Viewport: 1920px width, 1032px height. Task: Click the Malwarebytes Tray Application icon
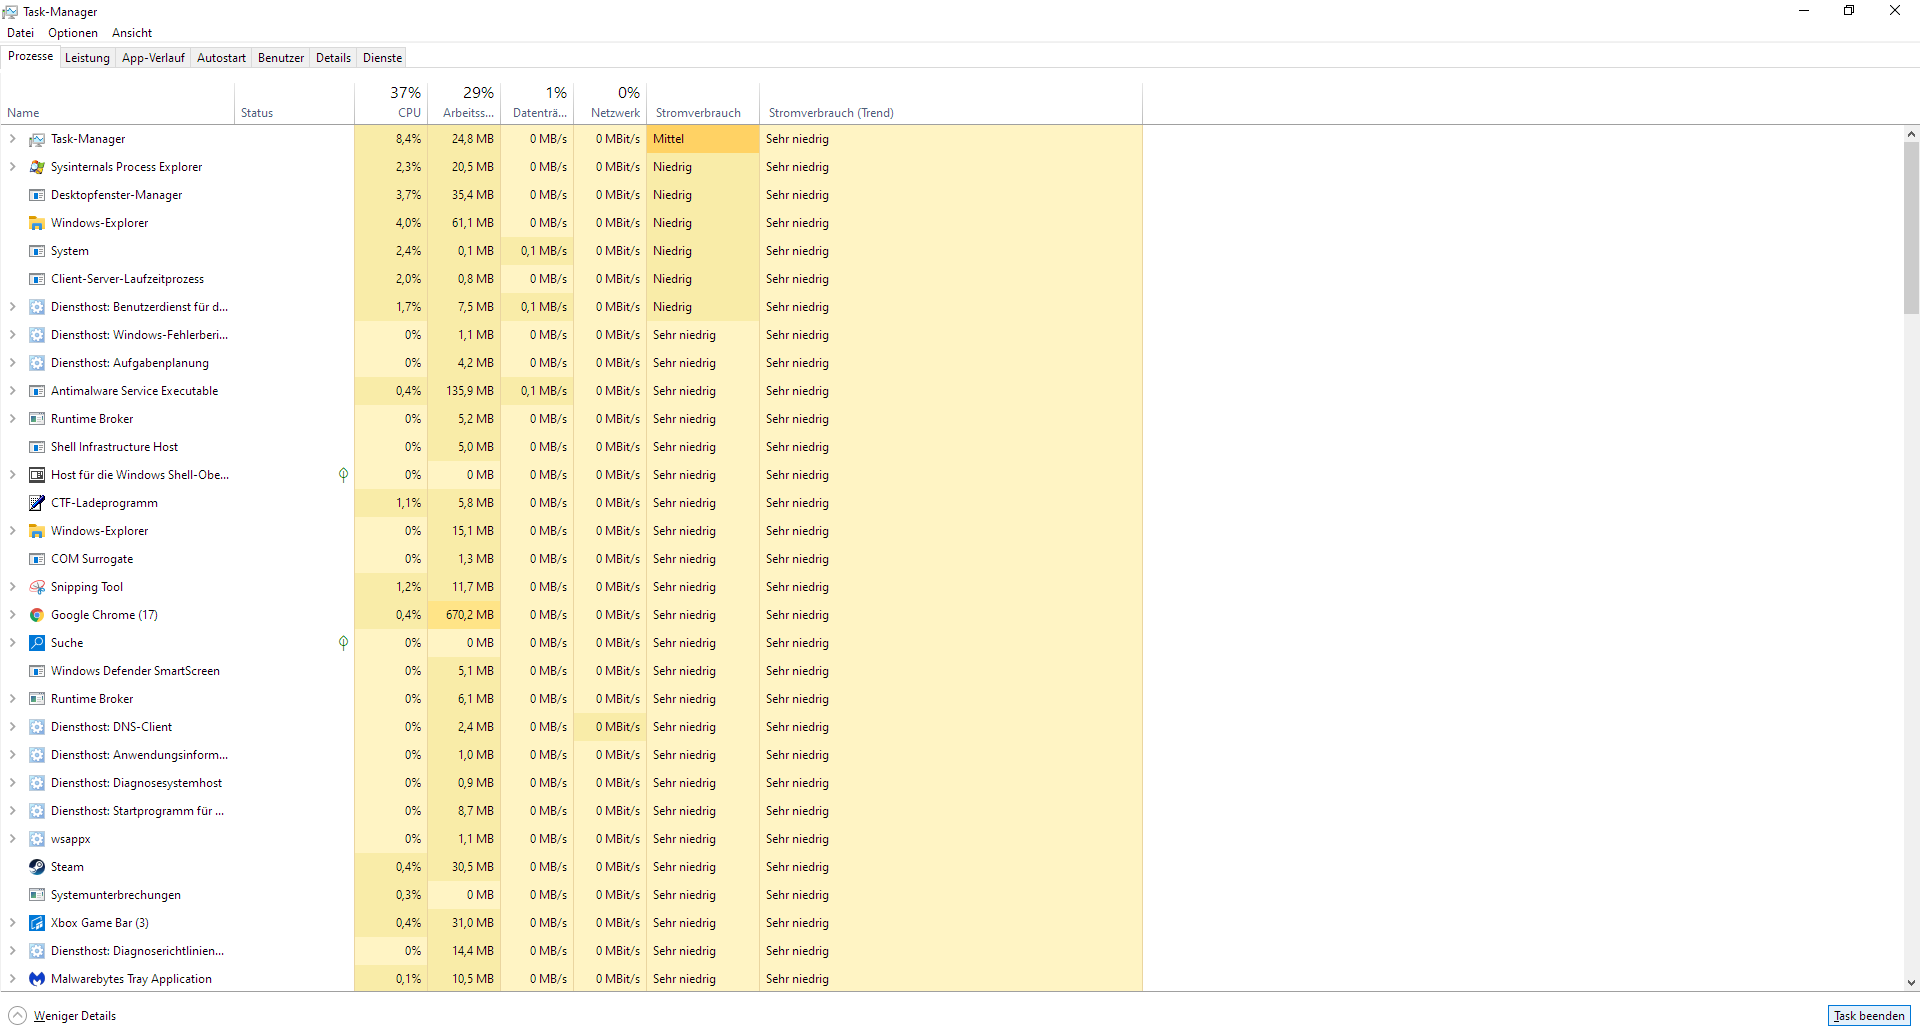37,979
